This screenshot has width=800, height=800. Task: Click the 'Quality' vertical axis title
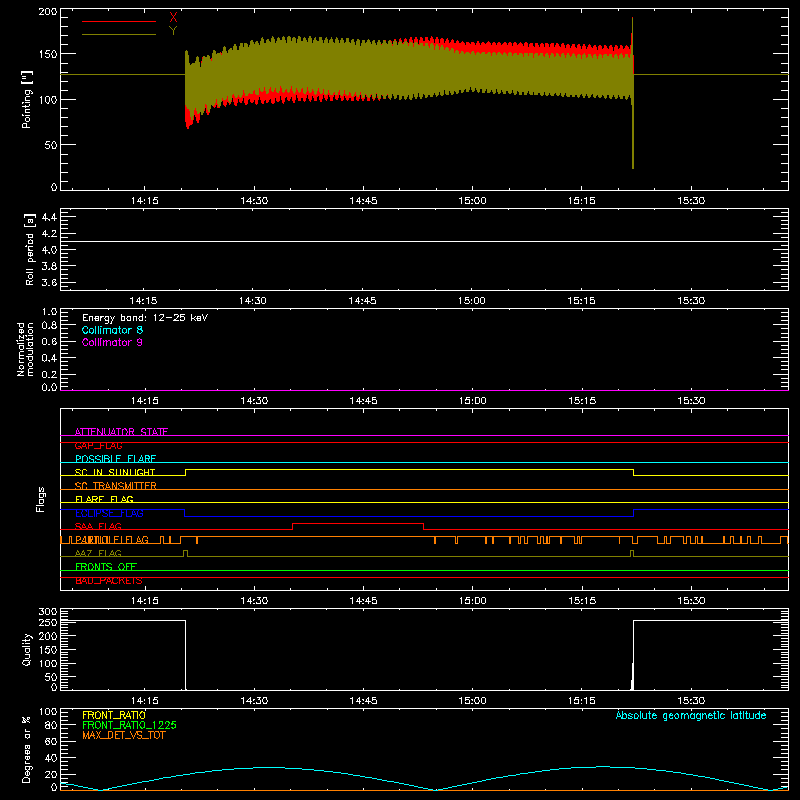[27, 649]
